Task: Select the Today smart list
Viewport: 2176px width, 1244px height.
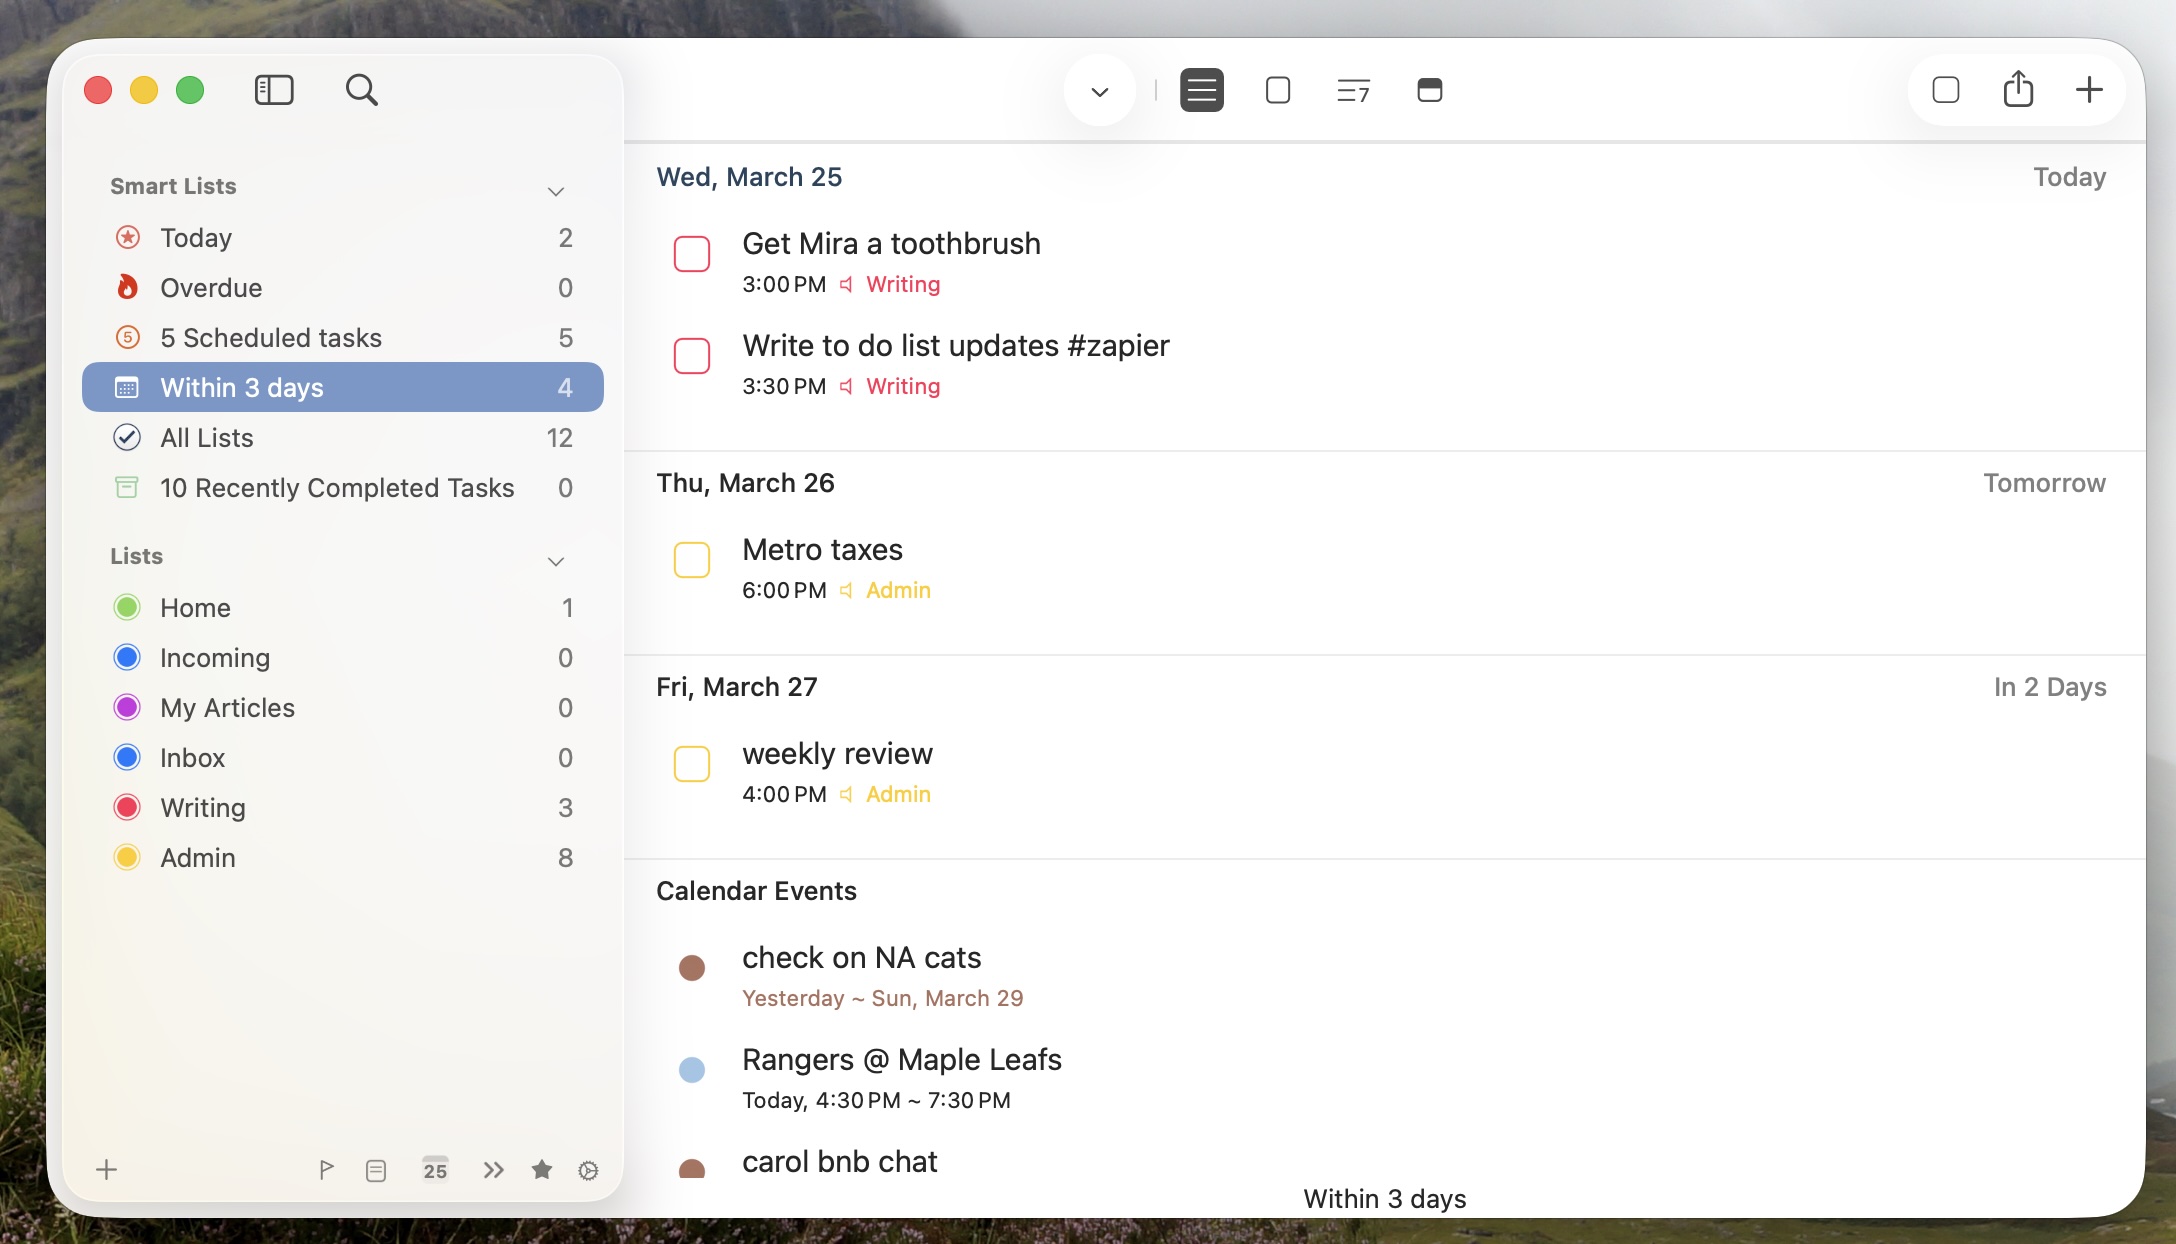Action: 198,237
